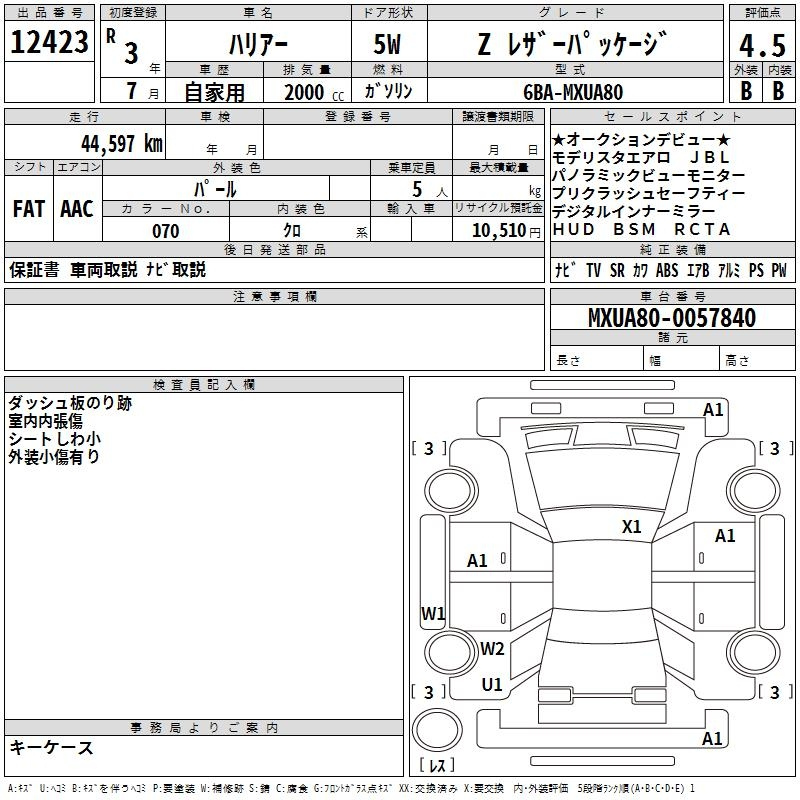800x800 pixels.
Task: Select the car name ハリアー
Action: tap(258, 45)
